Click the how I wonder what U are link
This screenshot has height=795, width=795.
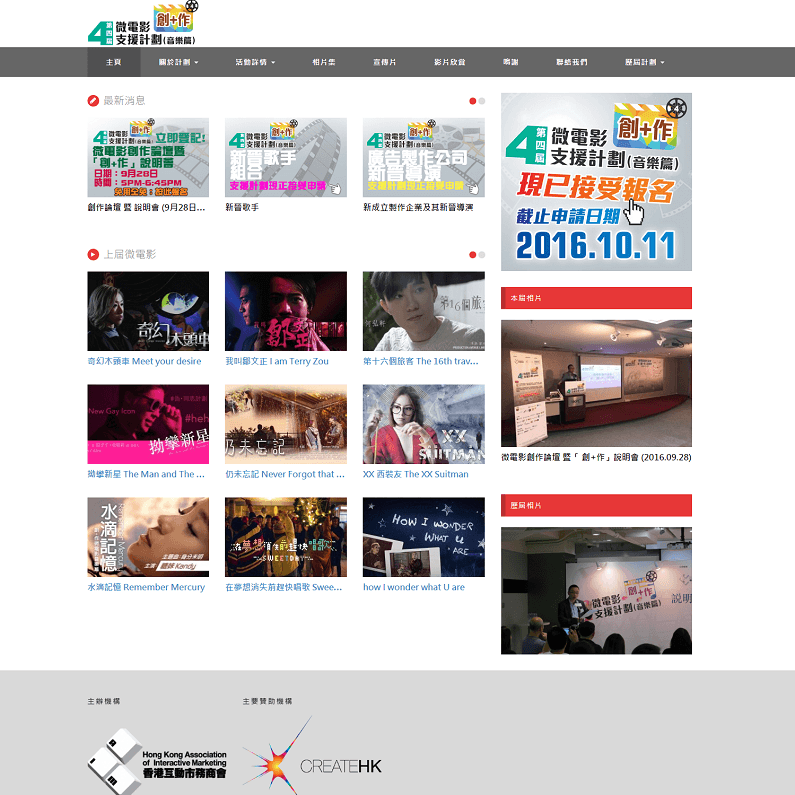click(414, 587)
